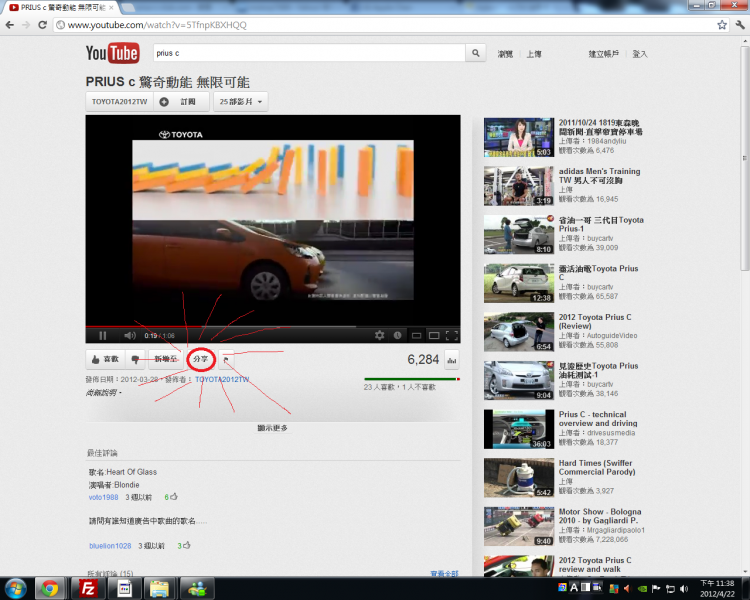Click the YouTube logo
Screen dimensions: 750x600
pyautogui.click(x=112, y=53)
